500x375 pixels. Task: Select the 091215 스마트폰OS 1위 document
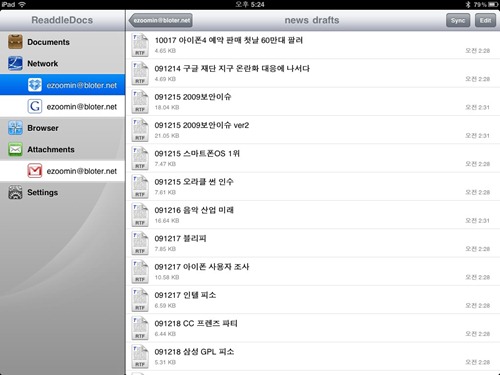313,158
